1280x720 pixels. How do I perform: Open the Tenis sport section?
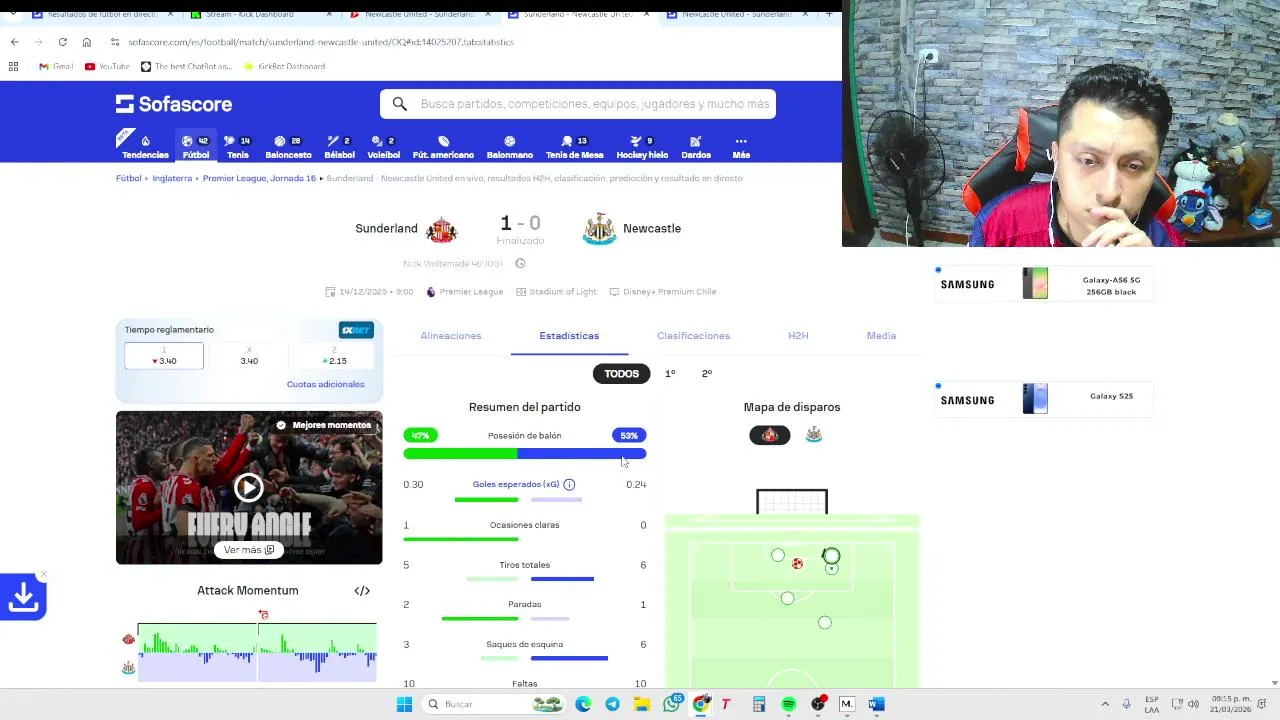click(x=237, y=147)
